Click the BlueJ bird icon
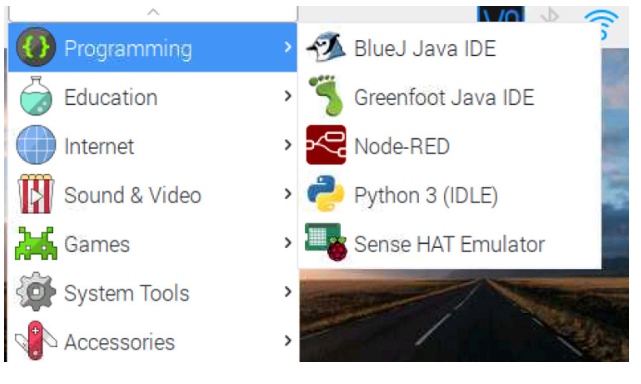The width and height of the screenshot is (641, 384). [326, 47]
